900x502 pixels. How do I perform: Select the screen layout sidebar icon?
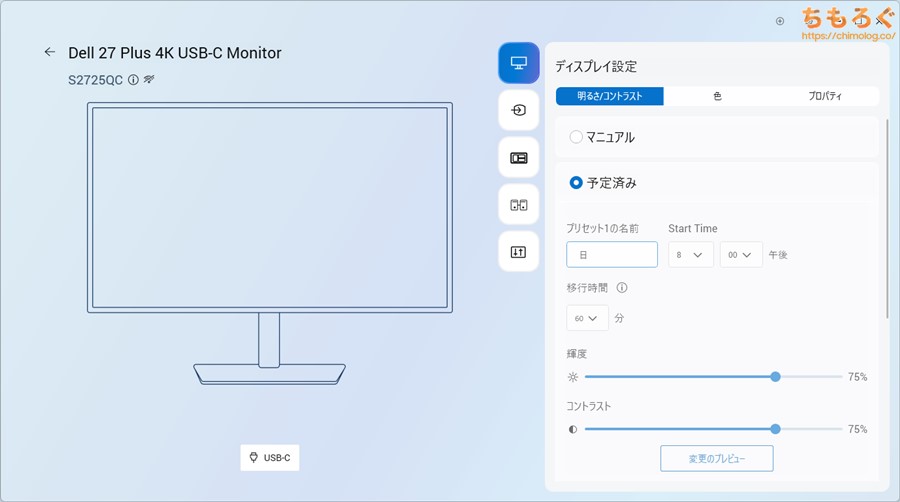pos(518,158)
